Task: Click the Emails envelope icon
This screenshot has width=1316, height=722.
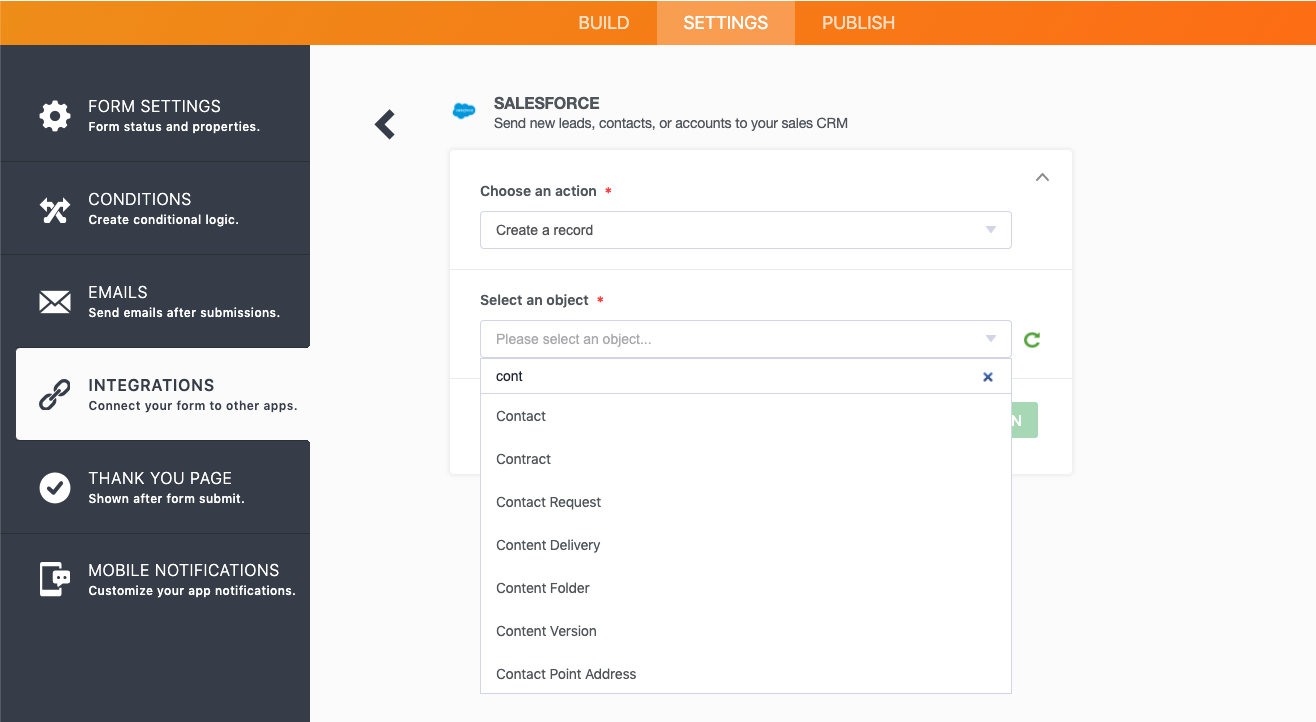Action: (x=54, y=302)
